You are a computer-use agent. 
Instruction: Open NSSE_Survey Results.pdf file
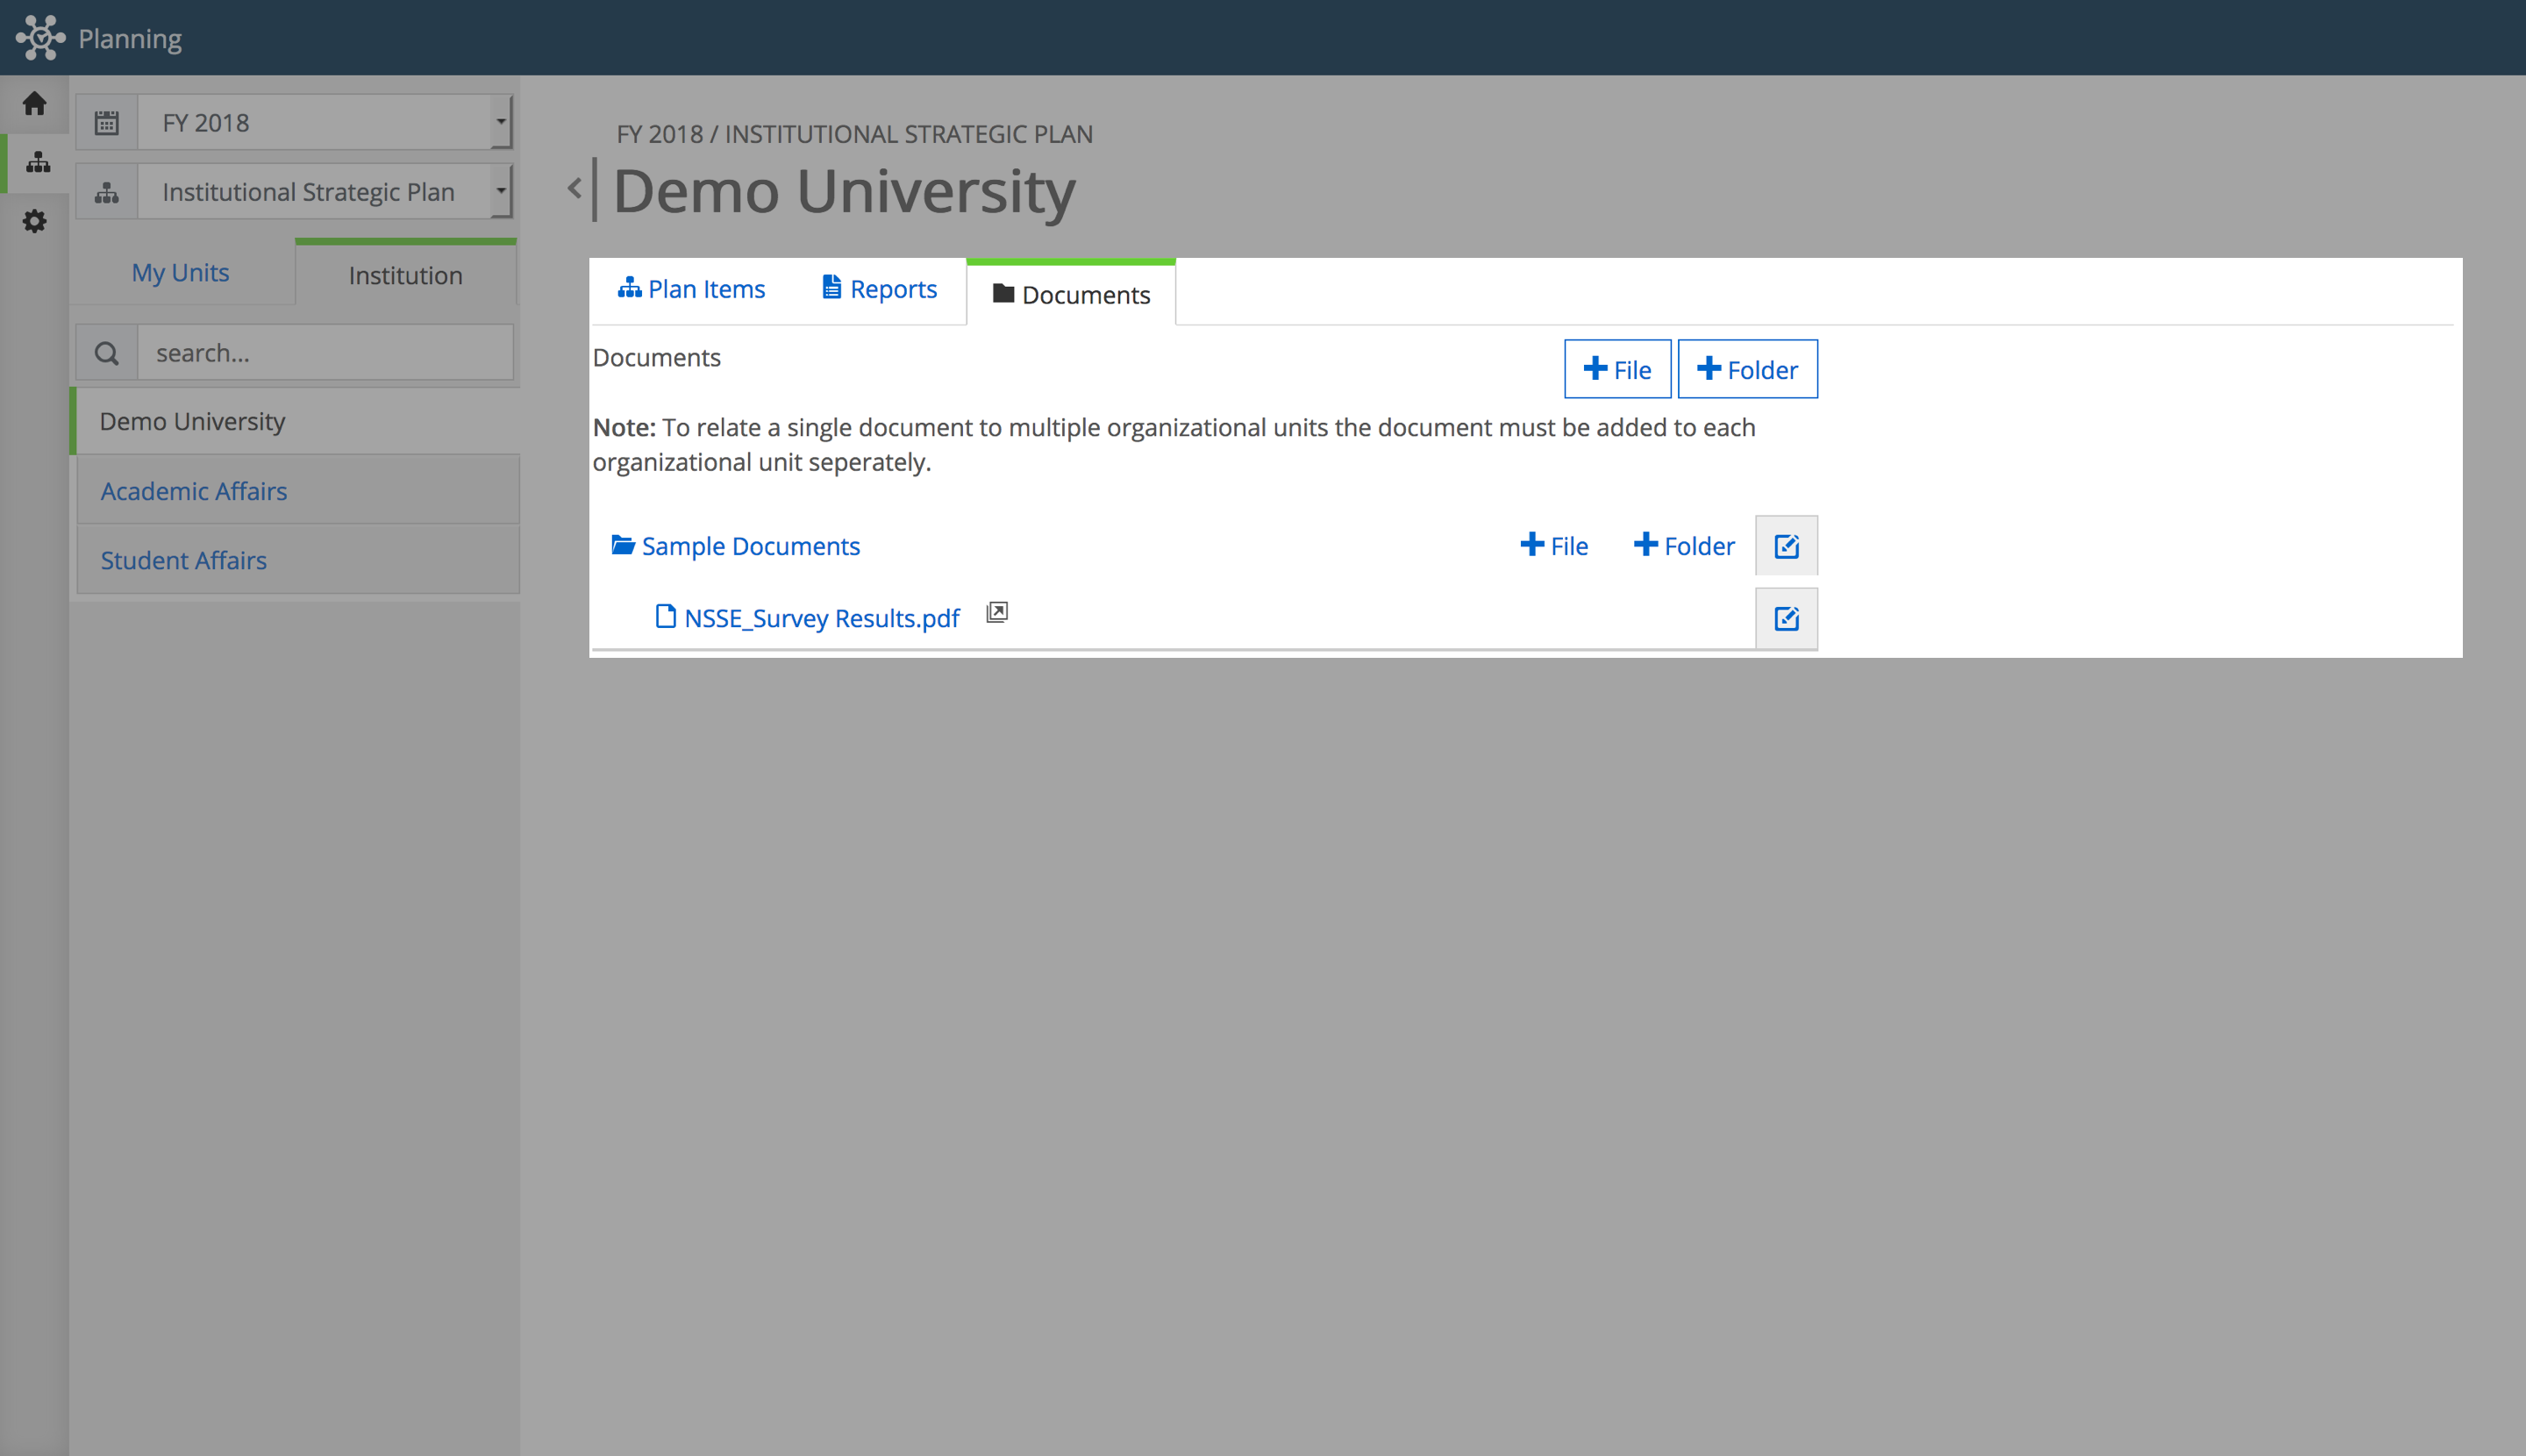coord(808,618)
